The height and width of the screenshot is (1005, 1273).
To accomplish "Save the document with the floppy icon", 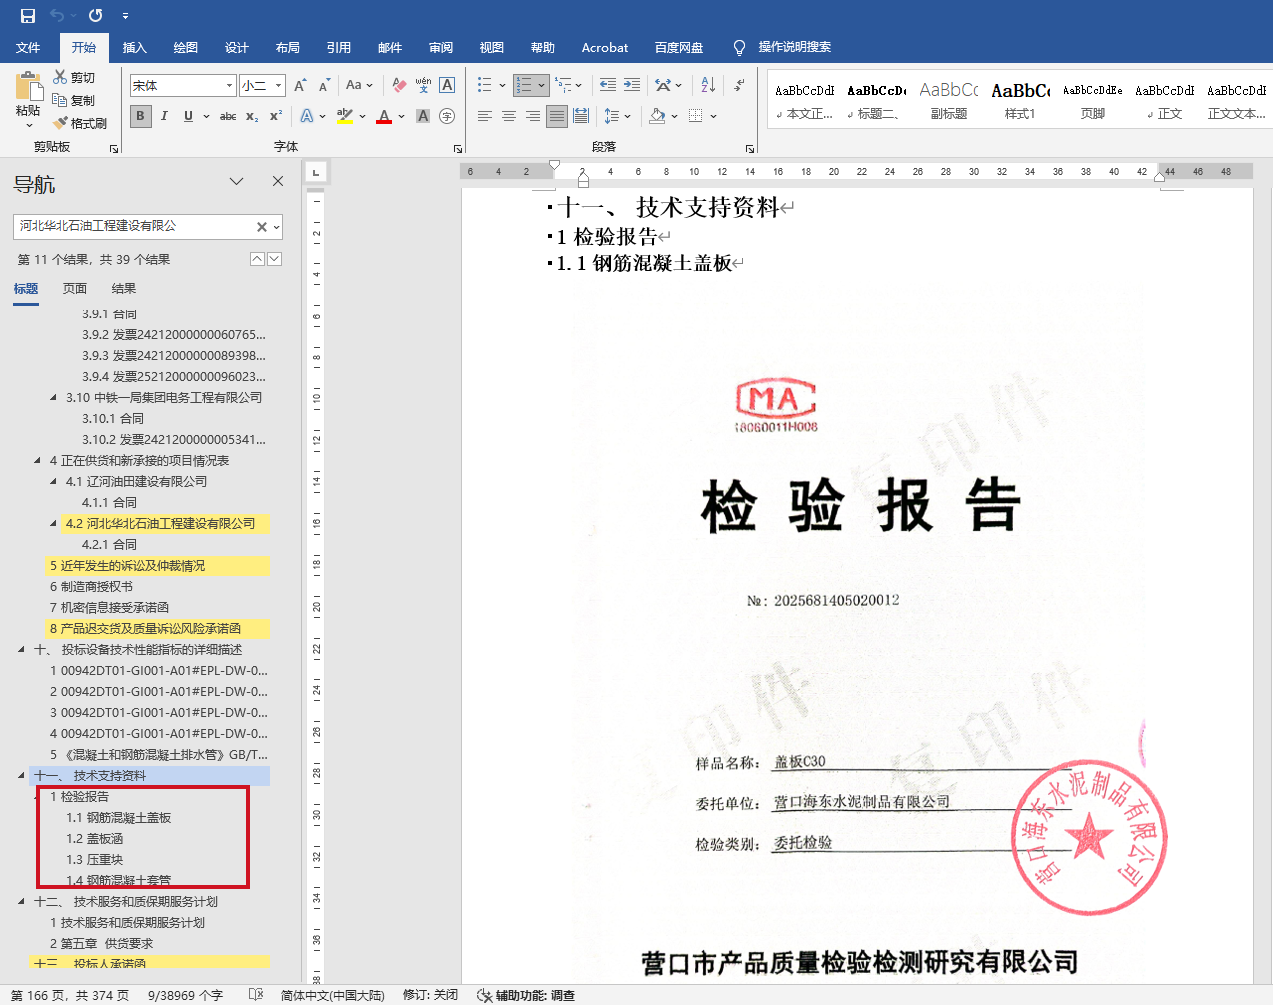I will (x=27, y=16).
